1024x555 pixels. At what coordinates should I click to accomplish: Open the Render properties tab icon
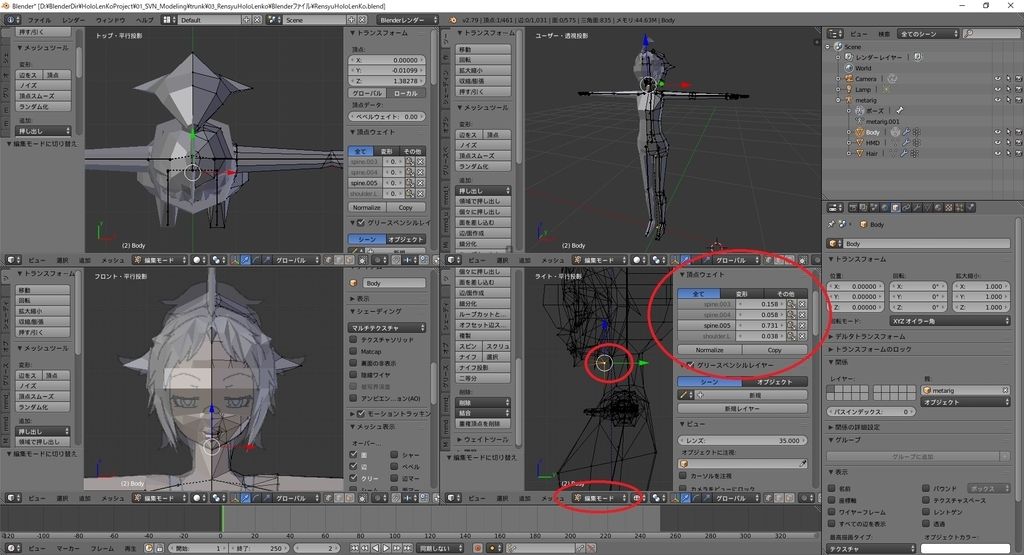[853, 208]
